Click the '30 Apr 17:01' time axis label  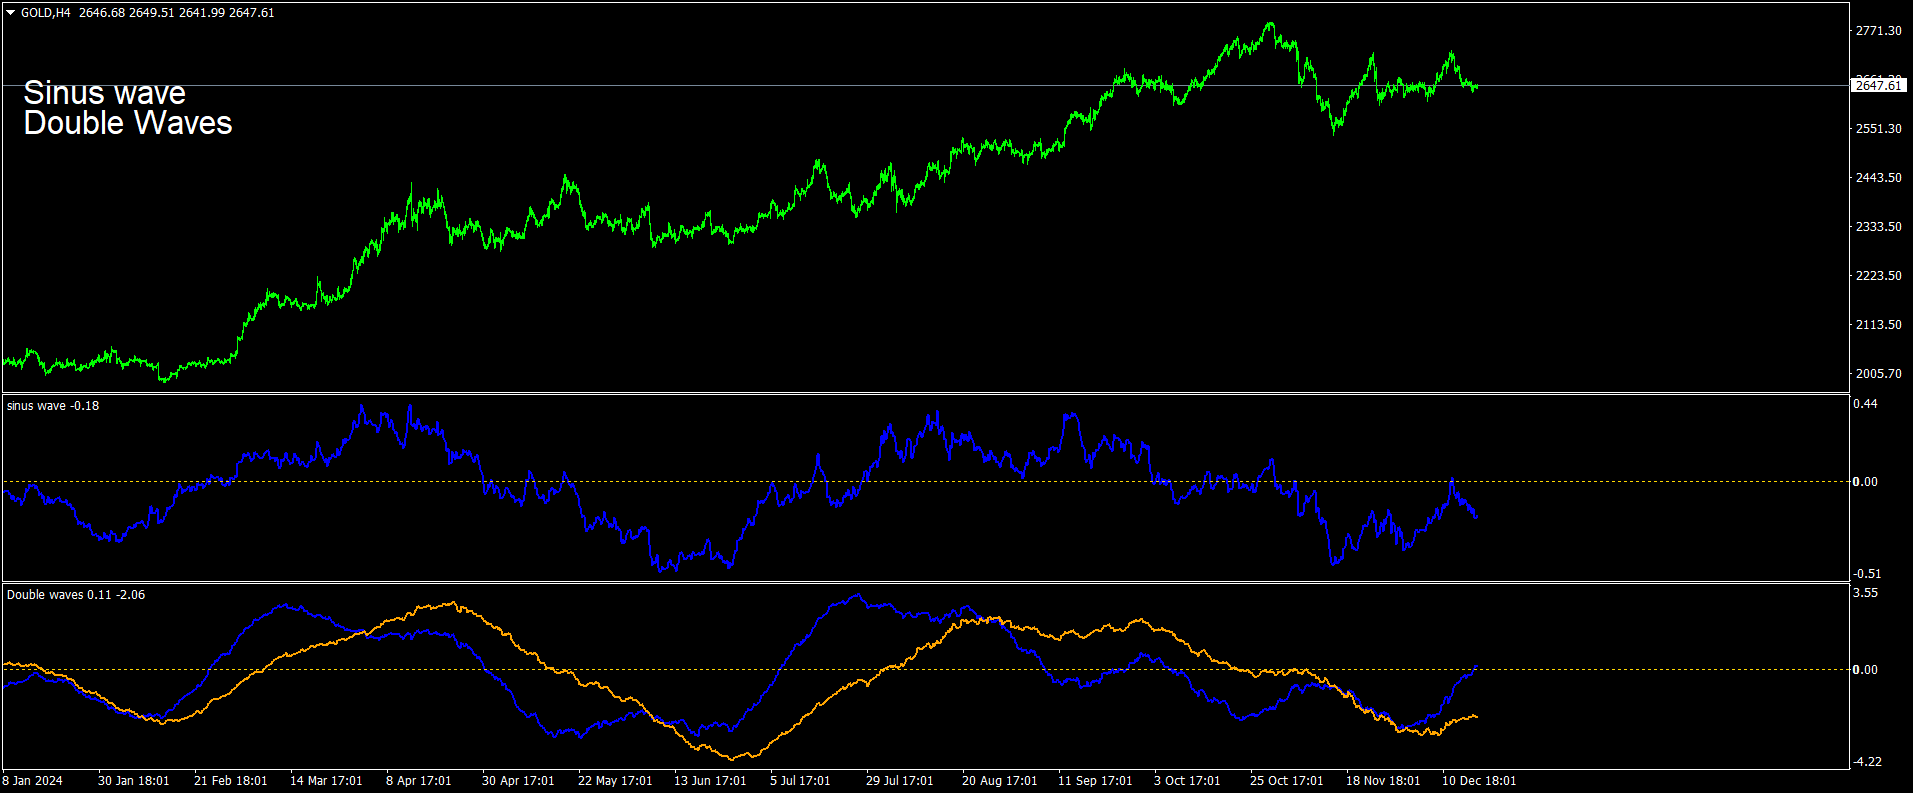pyautogui.click(x=518, y=781)
